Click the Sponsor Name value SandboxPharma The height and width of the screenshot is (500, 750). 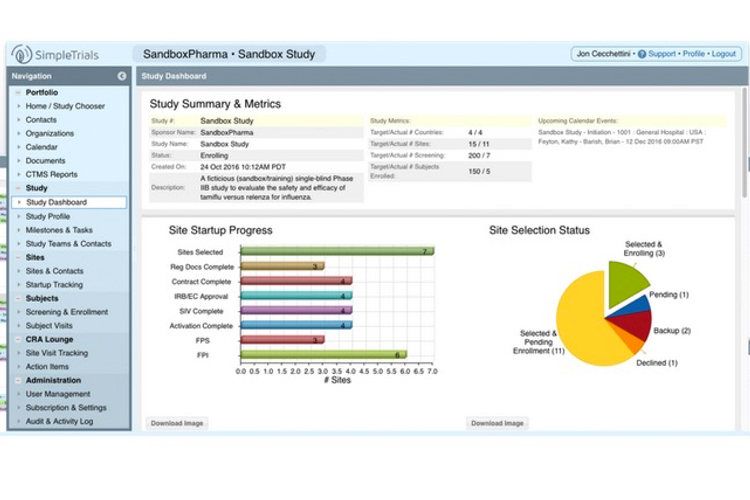click(227, 133)
